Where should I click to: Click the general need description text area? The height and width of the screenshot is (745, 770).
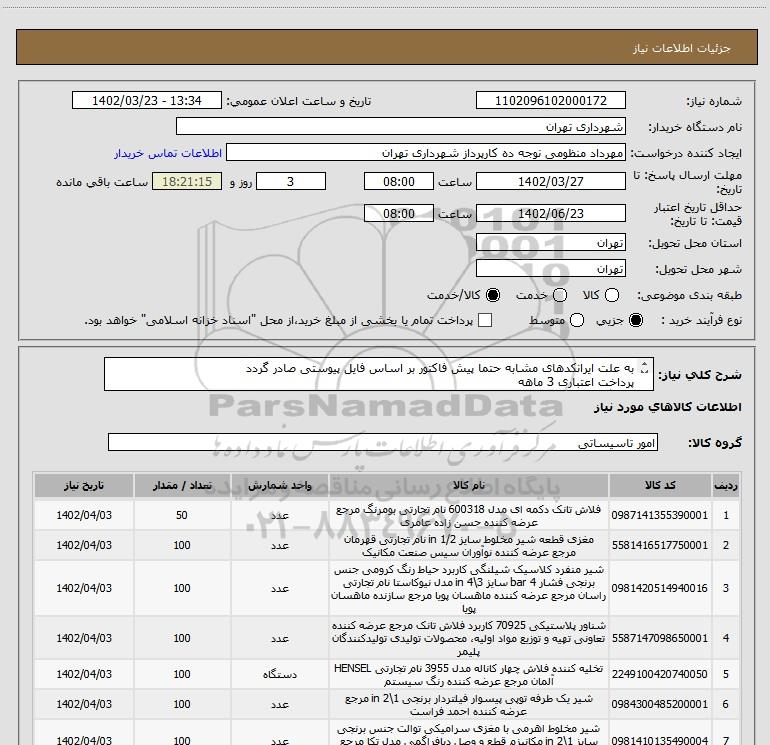click(379, 374)
